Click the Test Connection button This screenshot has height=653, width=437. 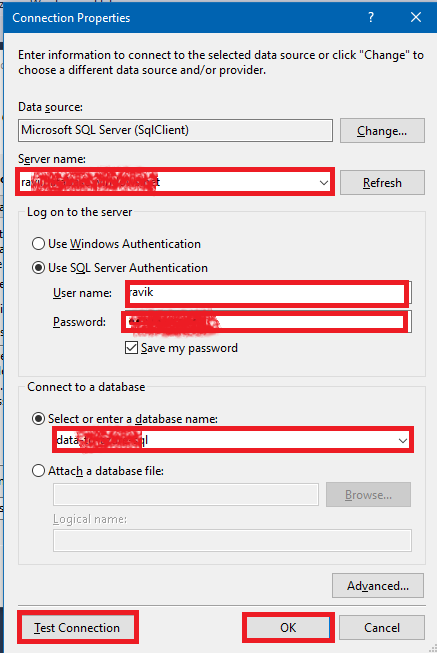77,627
